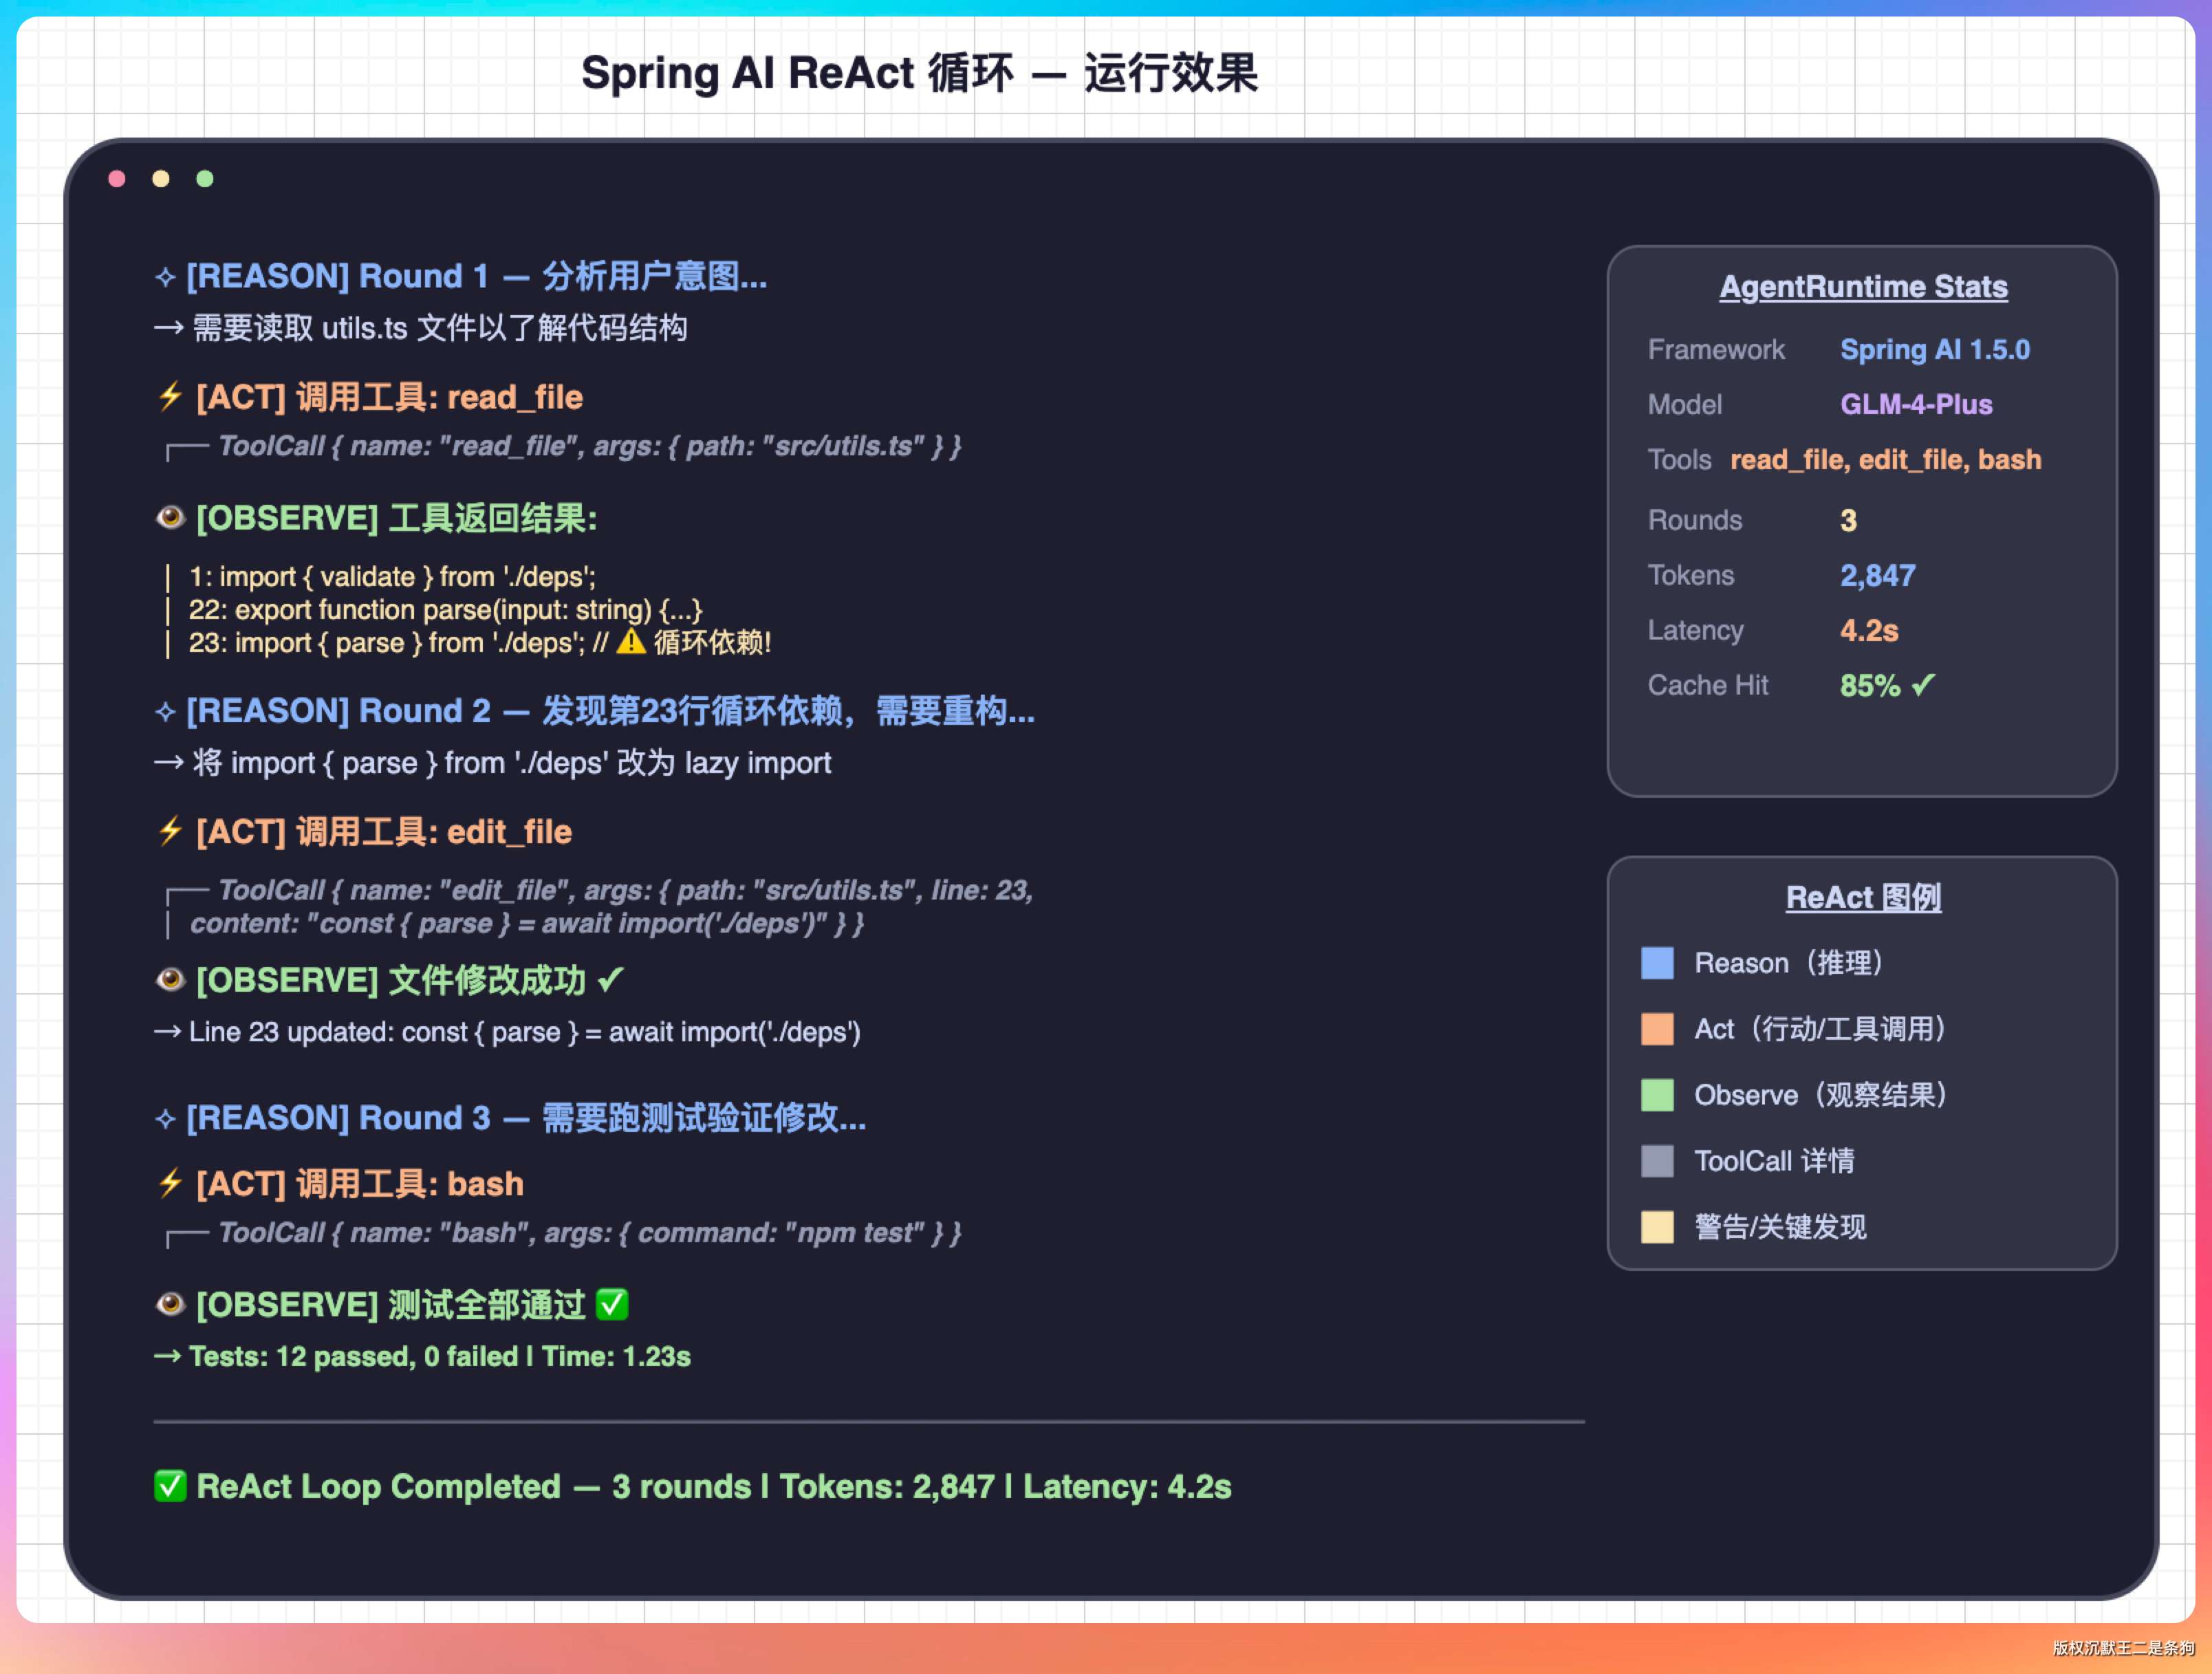
Task: Click the sparkle icon before Round 1
Action: pos(165,277)
